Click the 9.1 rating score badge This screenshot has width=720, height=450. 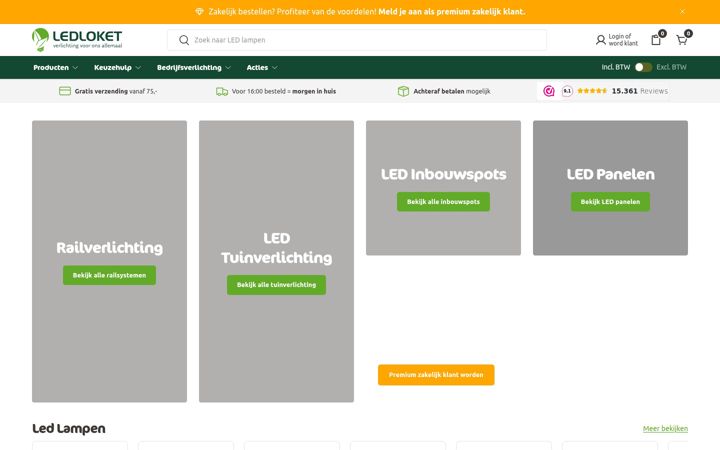[x=567, y=91]
